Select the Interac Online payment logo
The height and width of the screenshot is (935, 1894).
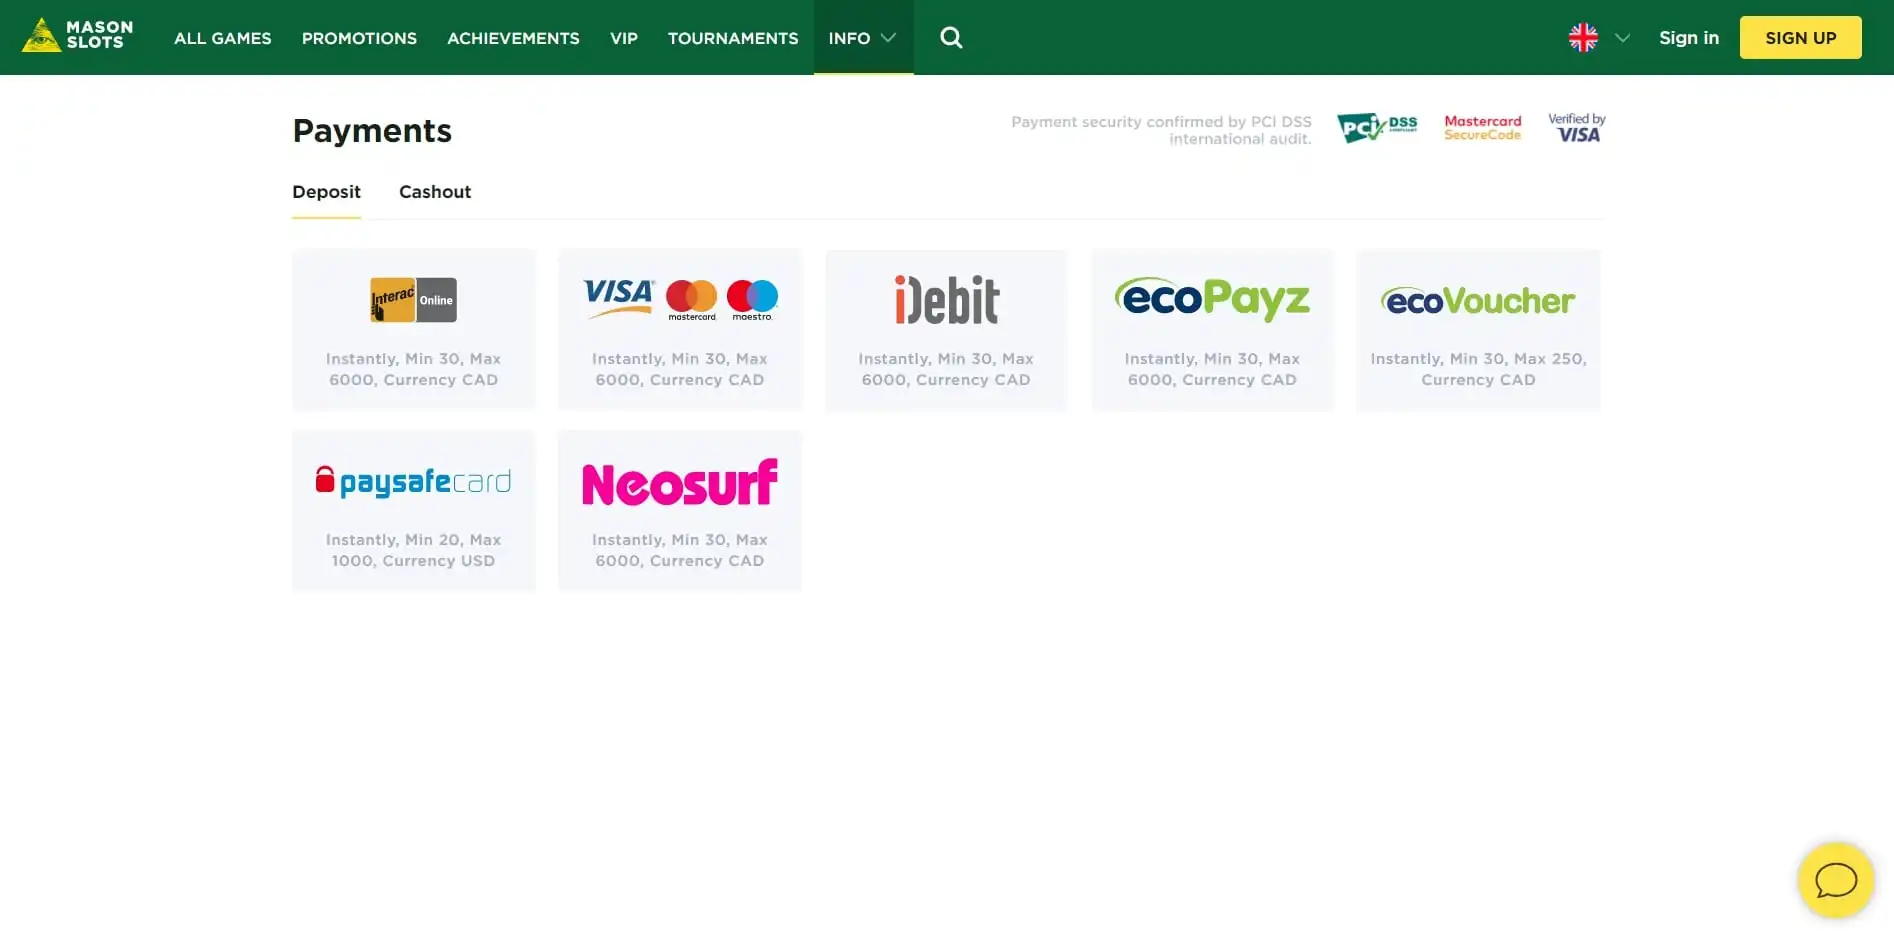(413, 300)
